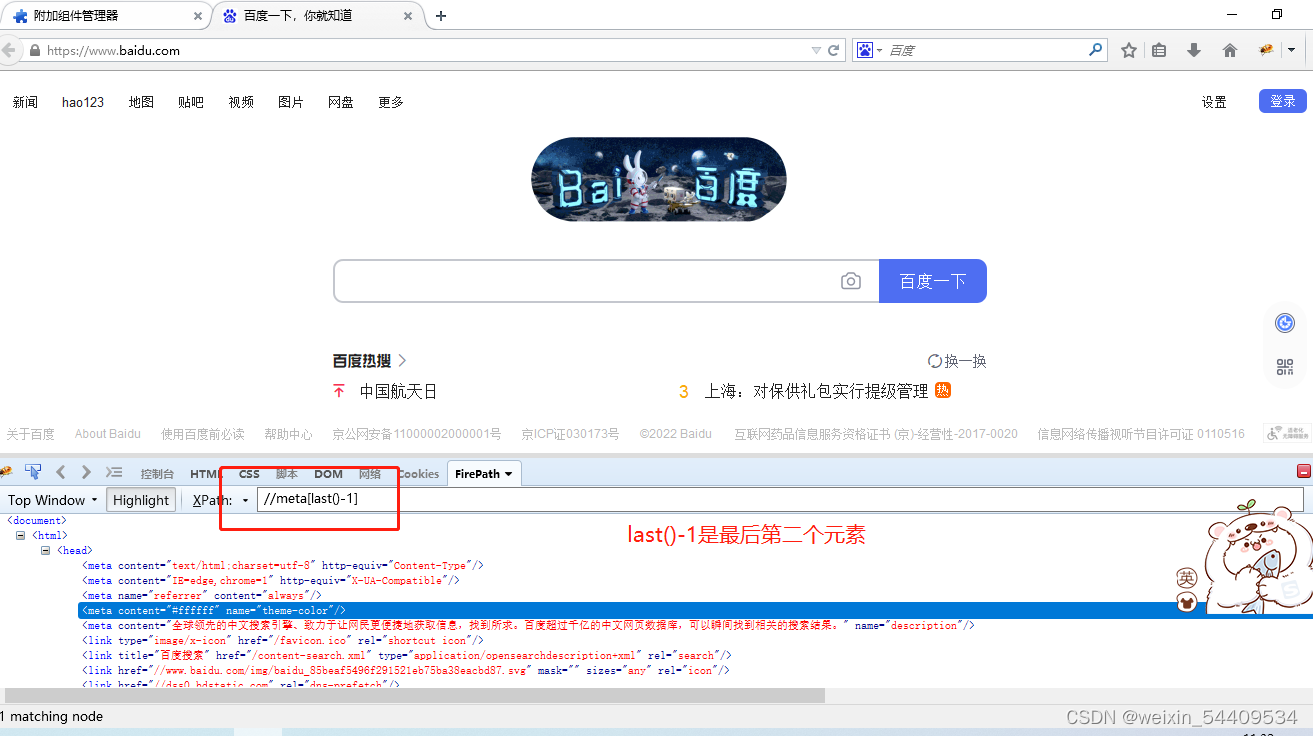1313x736 pixels.
Task: Open the Firebug command line icon
Action: coord(114,472)
